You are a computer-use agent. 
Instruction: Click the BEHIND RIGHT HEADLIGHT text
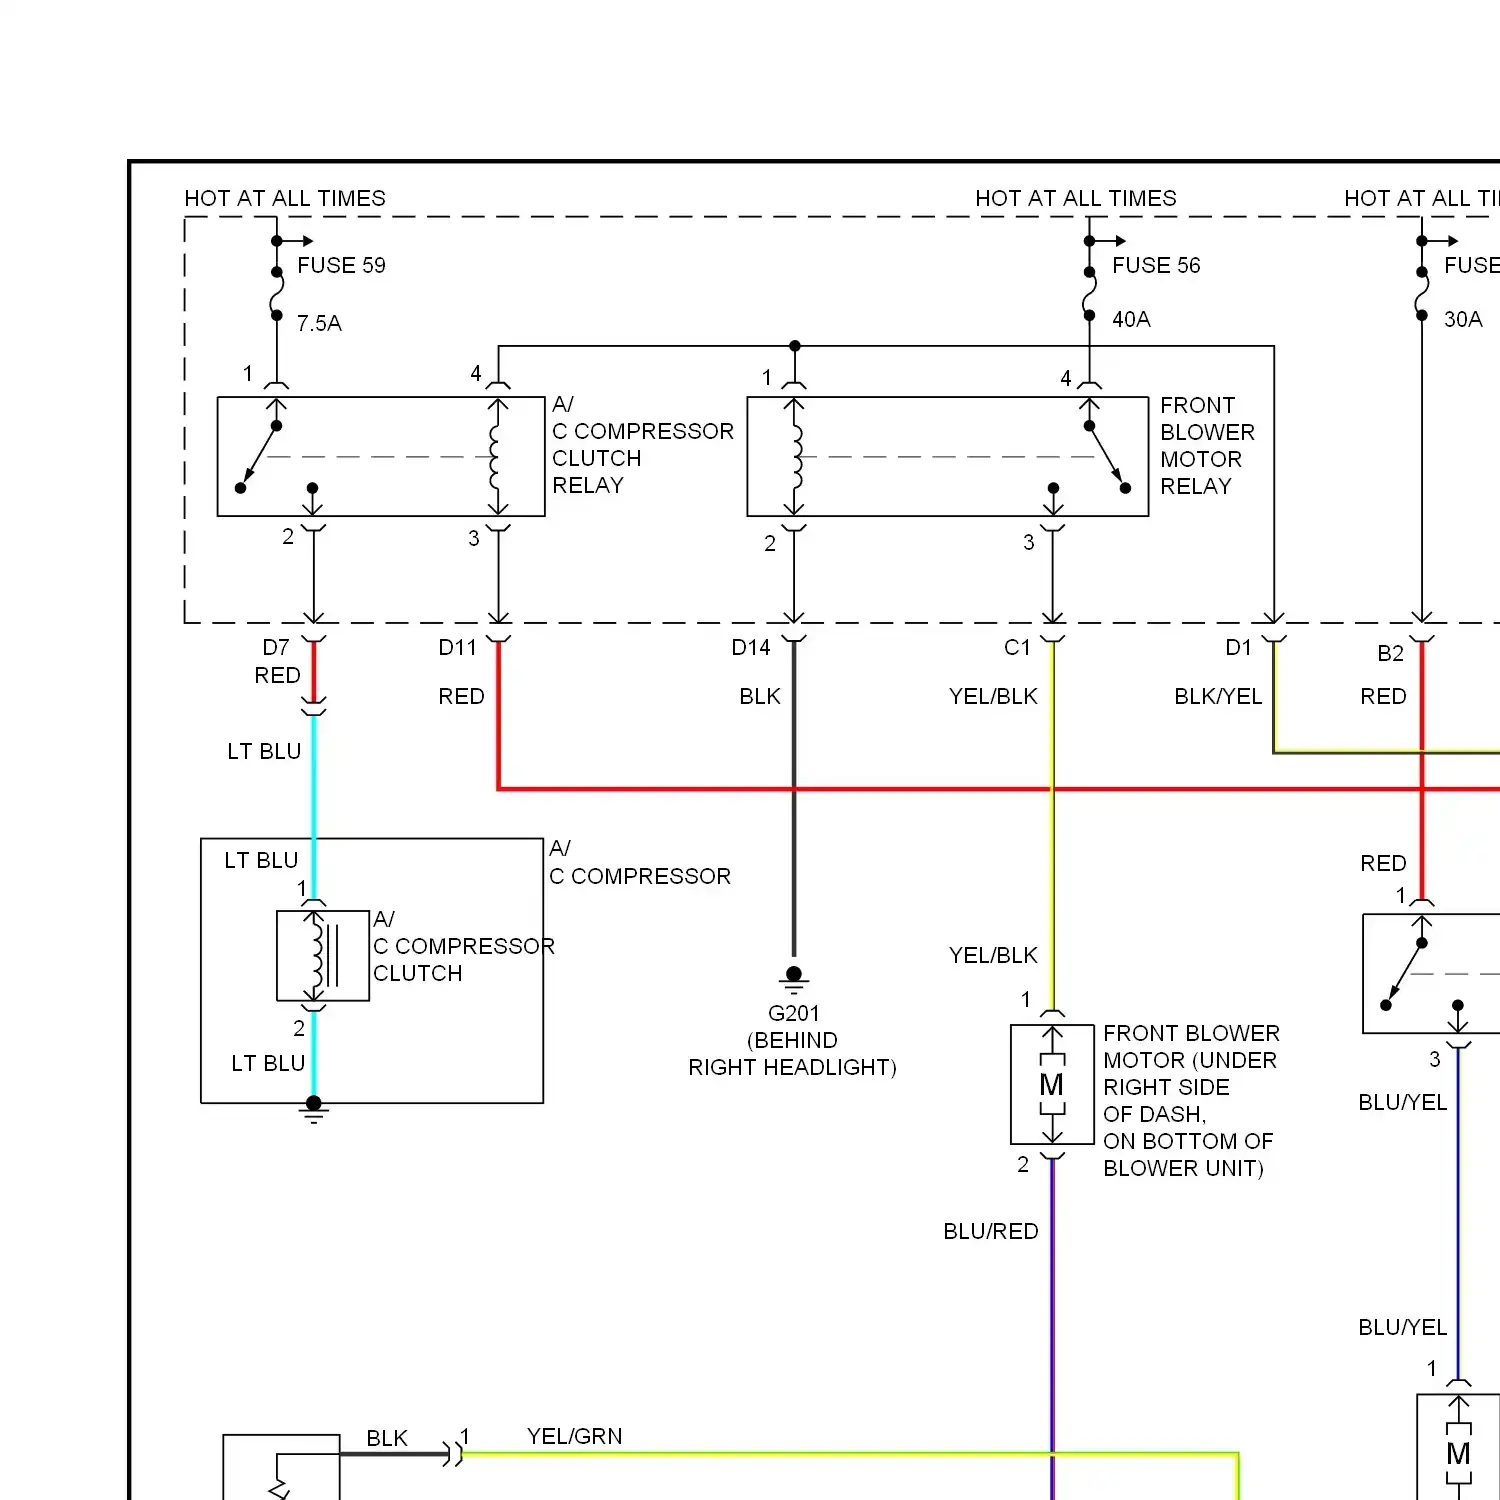tap(792, 1054)
